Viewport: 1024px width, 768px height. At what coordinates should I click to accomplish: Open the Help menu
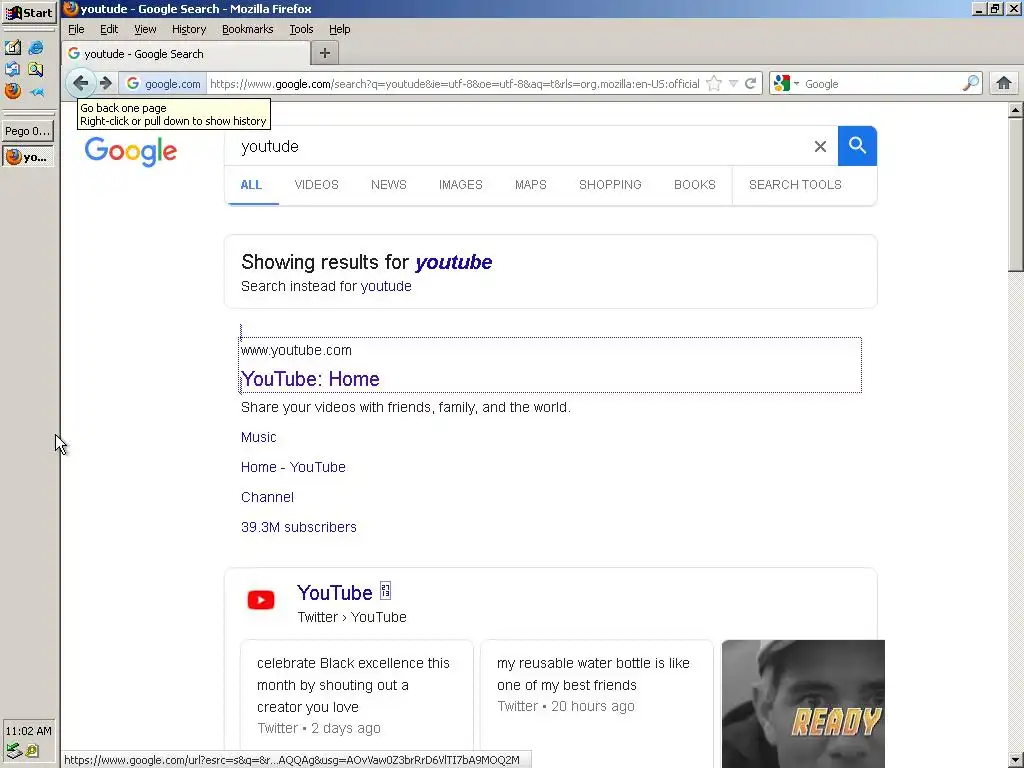340,29
